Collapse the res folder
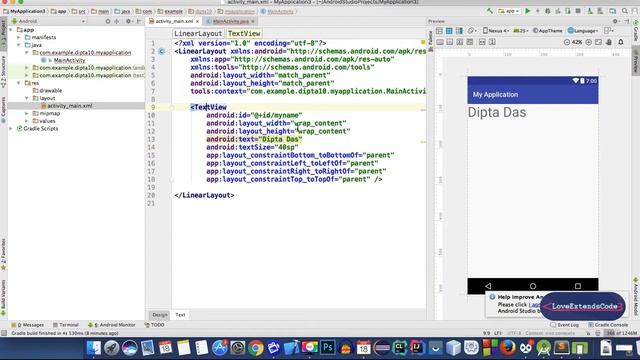The image size is (640, 360). [x=19, y=83]
